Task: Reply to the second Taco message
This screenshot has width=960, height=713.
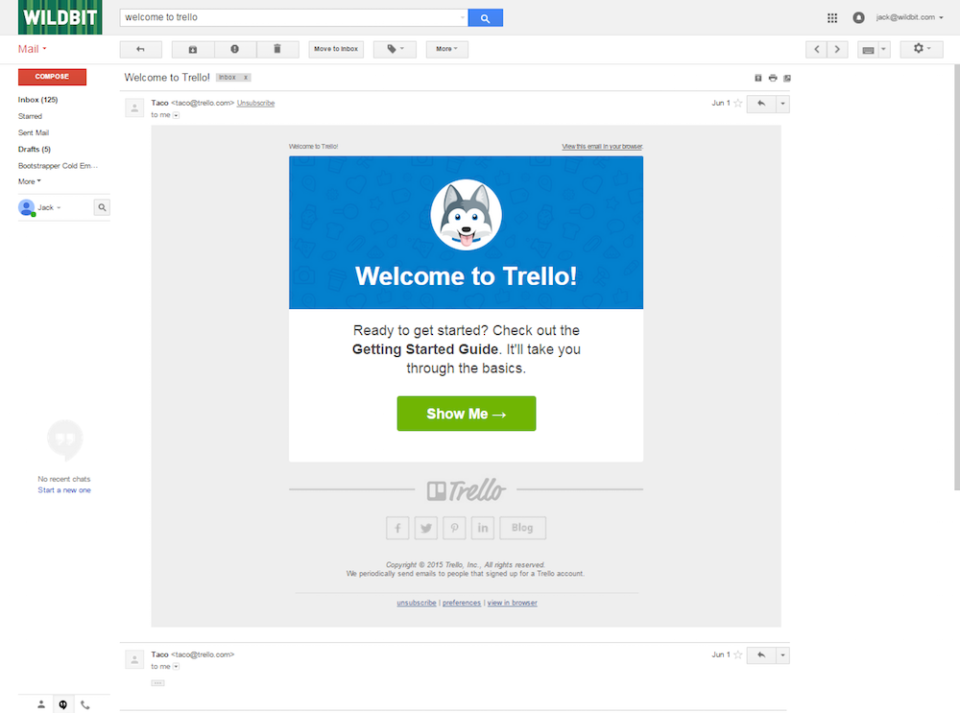Action: (x=761, y=655)
